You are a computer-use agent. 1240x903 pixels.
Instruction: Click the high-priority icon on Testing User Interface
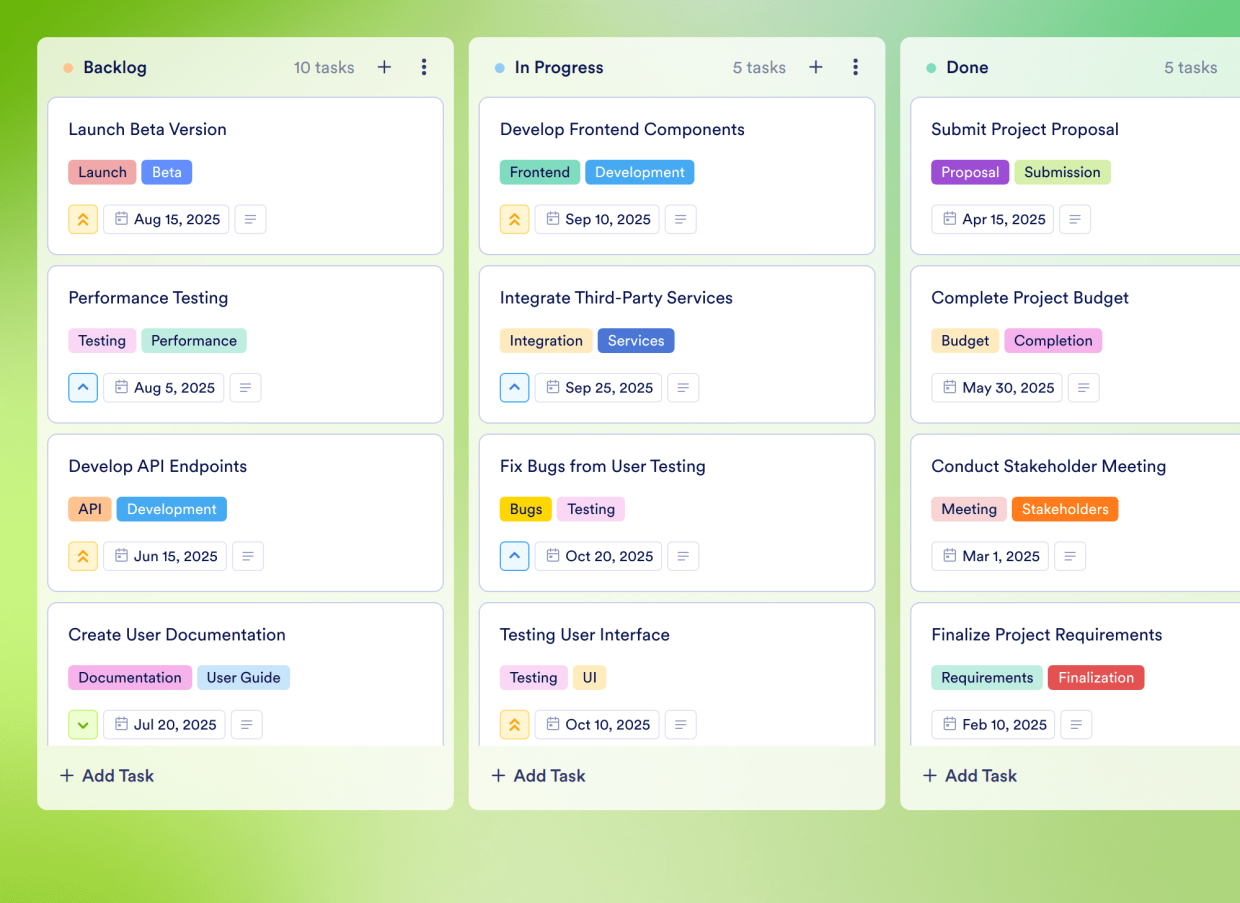[x=514, y=724]
